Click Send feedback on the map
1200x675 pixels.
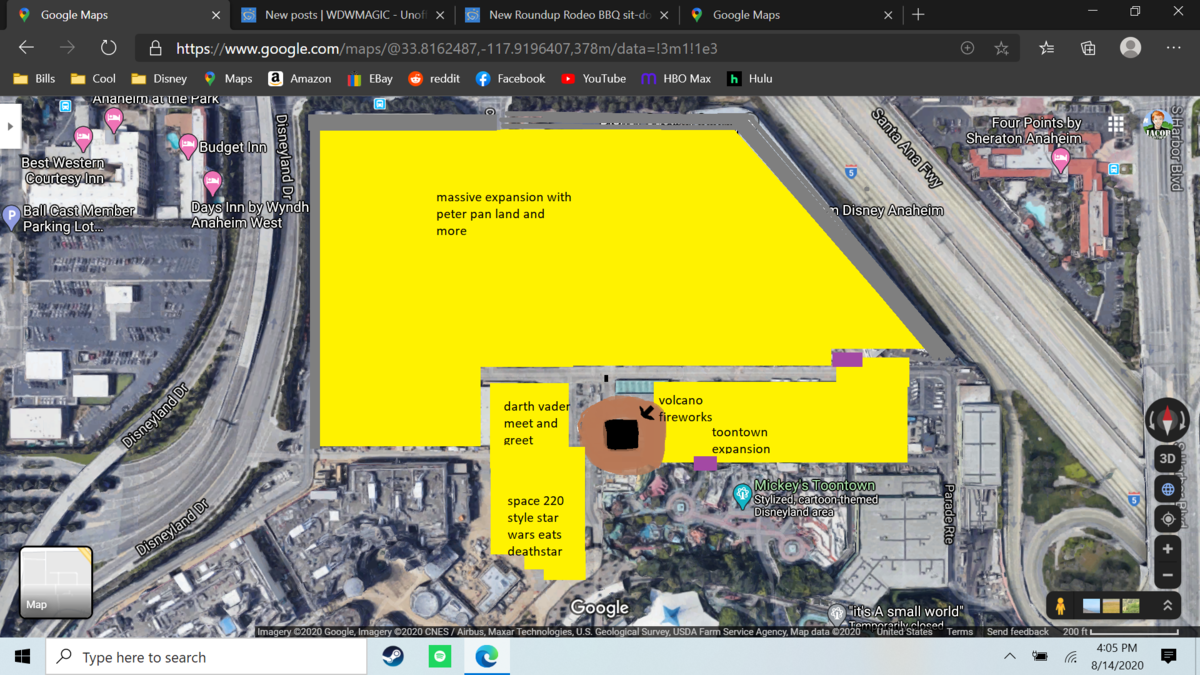[1018, 632]
